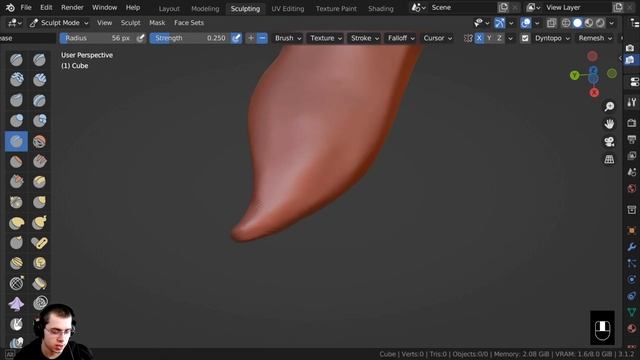Viewport: 640px width, 360px height.
Task: Expand the Brush settings dropdown
Action: [x=288, y=38]
